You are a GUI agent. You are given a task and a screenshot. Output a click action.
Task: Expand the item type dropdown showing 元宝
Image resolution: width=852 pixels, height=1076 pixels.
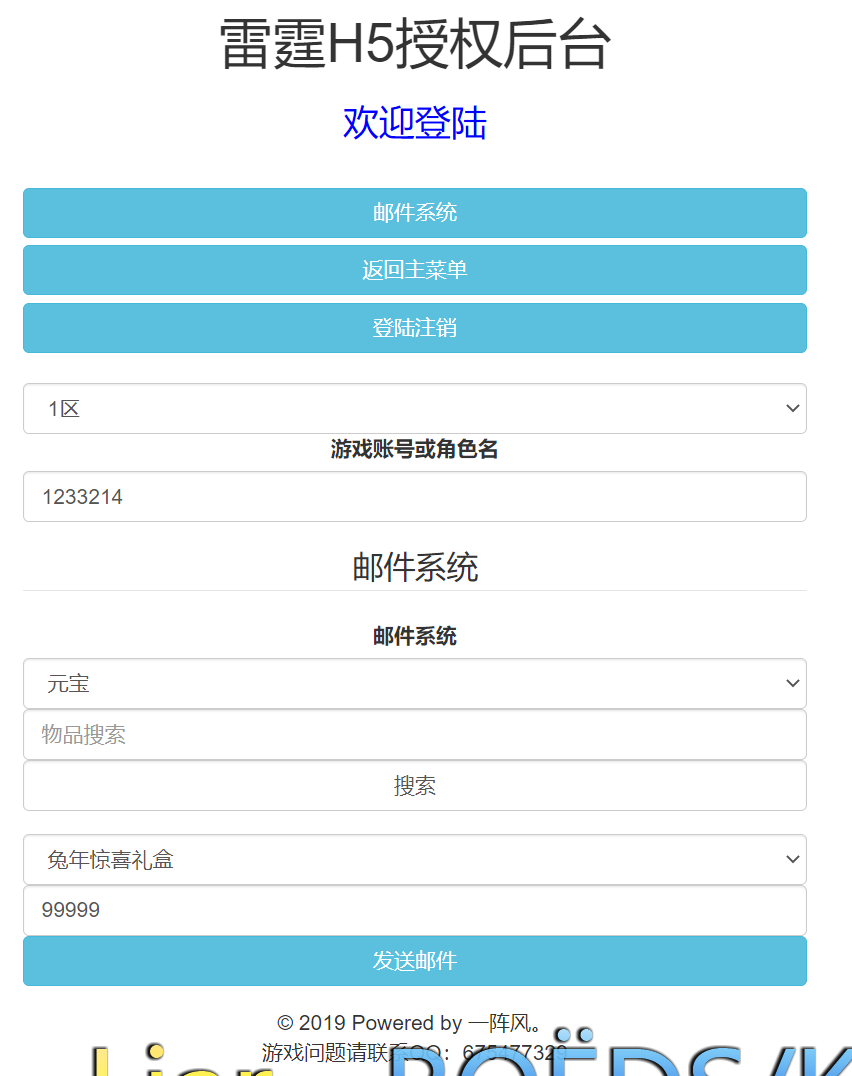(414, 683)
